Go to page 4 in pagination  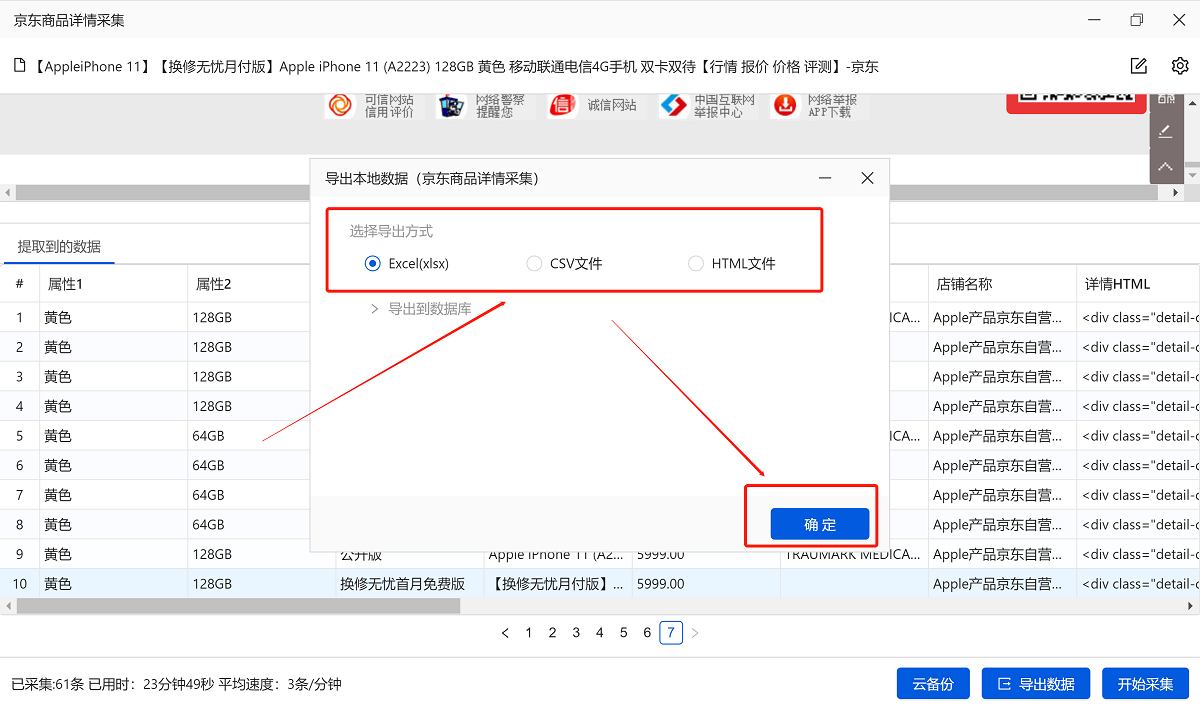600,633
